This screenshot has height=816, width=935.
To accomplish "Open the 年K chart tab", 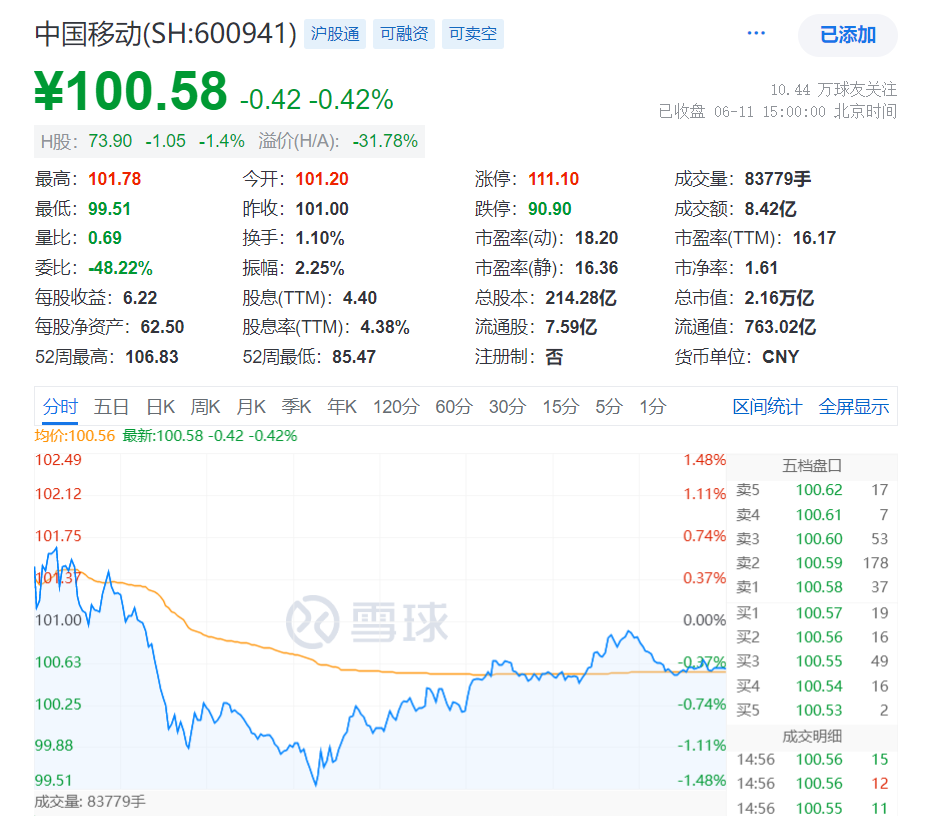I will coord(342,407).
